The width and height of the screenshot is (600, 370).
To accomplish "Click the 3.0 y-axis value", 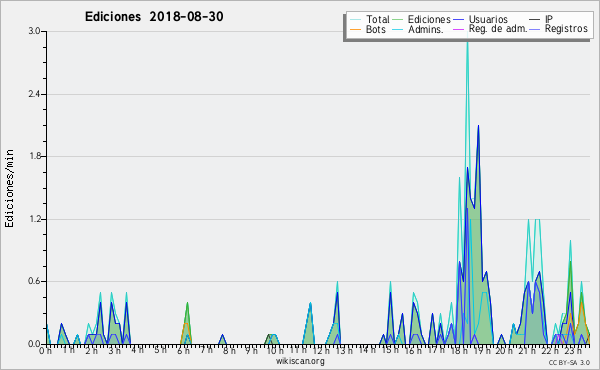I will pyautogui.click(x=34, y=31).
